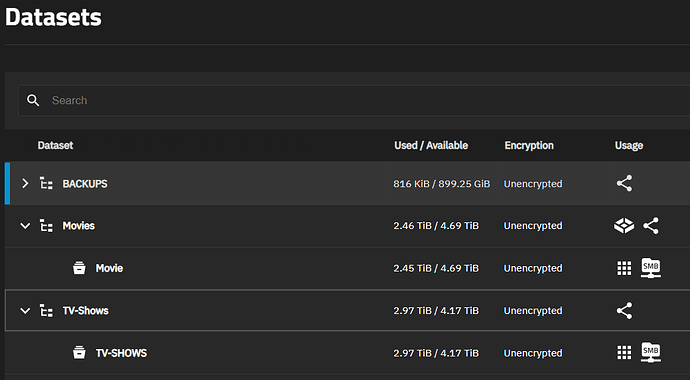690x380 pixels.
Task: Click the BACKUPS root dataset tree icon
Action: point(46,183)
